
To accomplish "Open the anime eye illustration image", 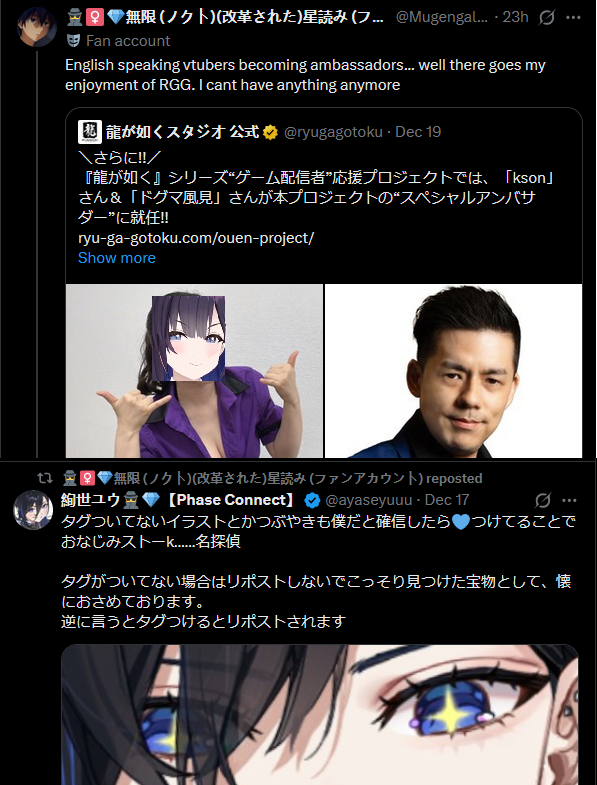I will coord(320,715).
